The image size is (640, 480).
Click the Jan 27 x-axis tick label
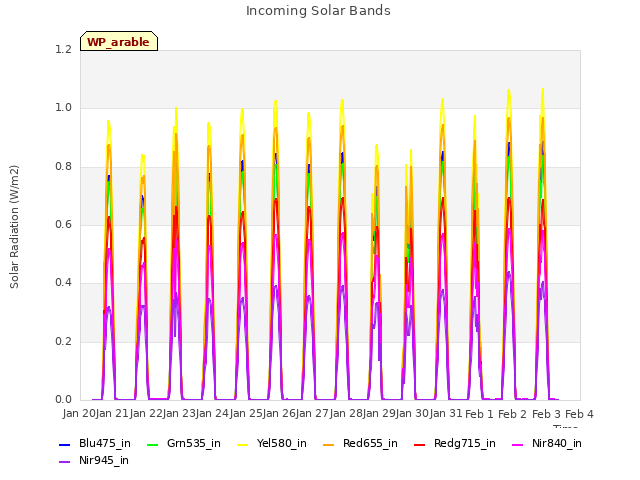tap(313, 414)
